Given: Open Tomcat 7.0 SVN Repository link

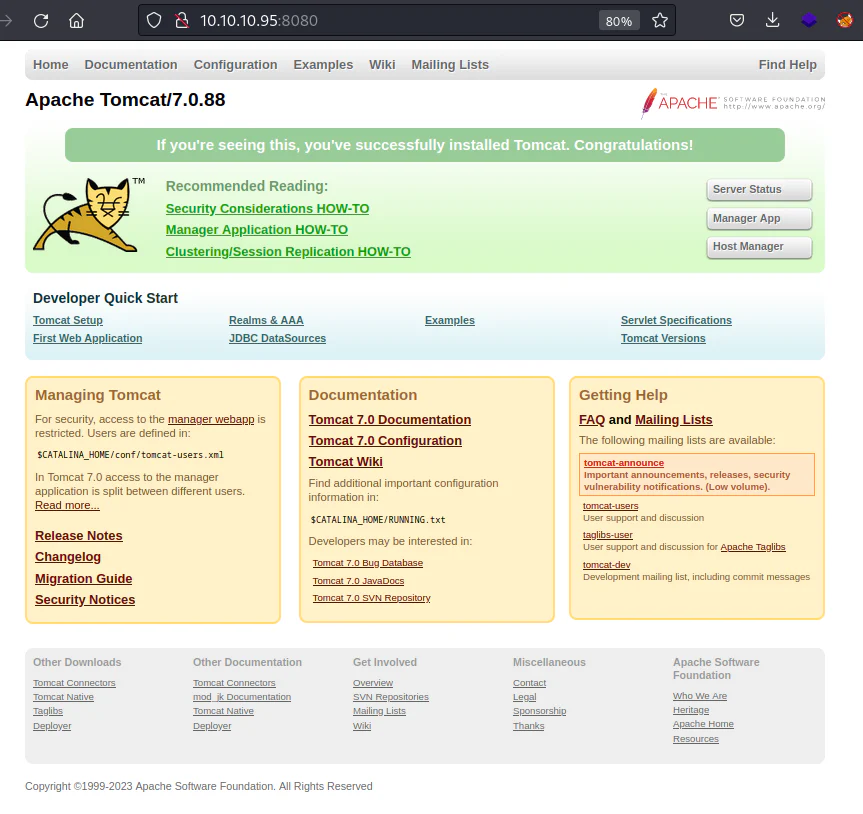Looking at the screenshot, I should (372, 598).
